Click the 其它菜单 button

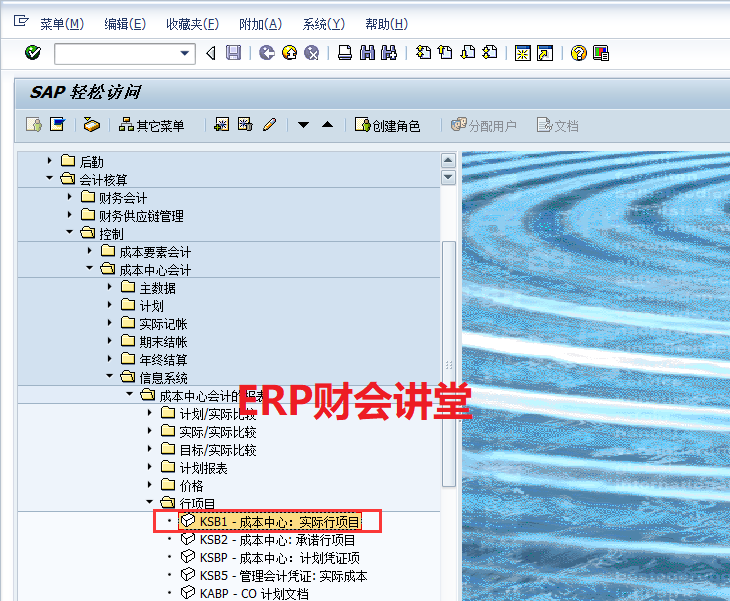(x=152, y=125)
